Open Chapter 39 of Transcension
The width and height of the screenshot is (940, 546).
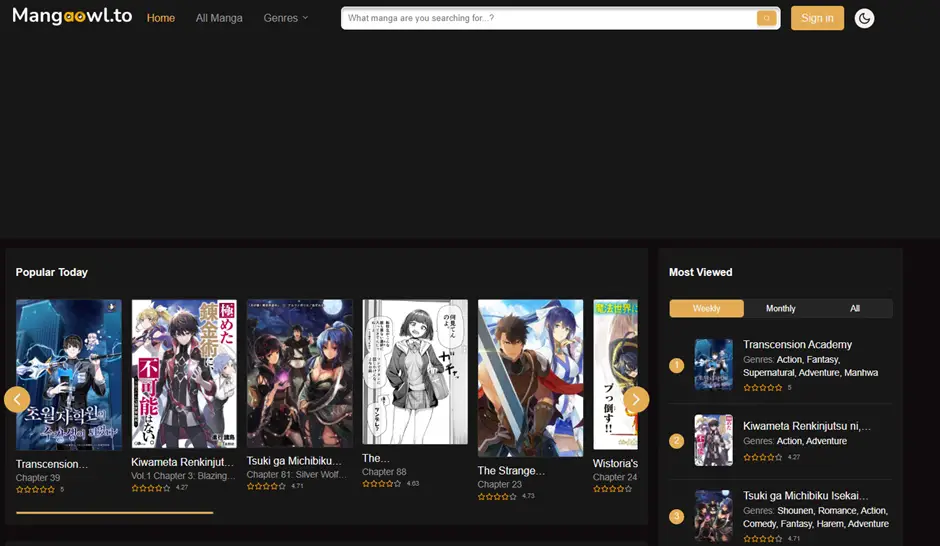tap(38, 478)
